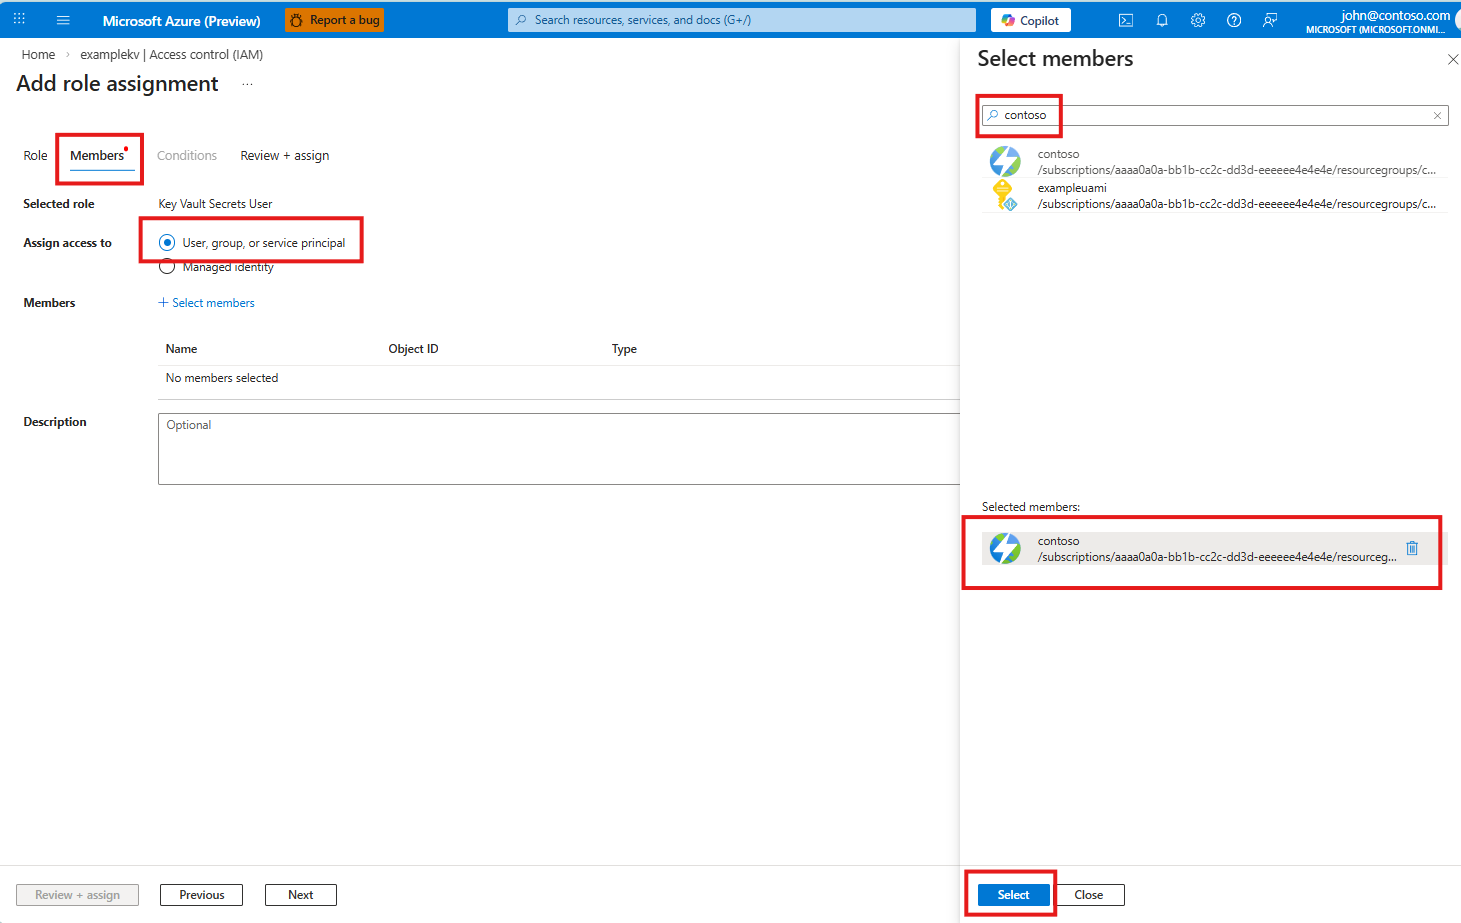Viewport: 1461px width, 923px height.
Task: Click the contoso function app icon in results
Action: click(x=1005, y=161)
